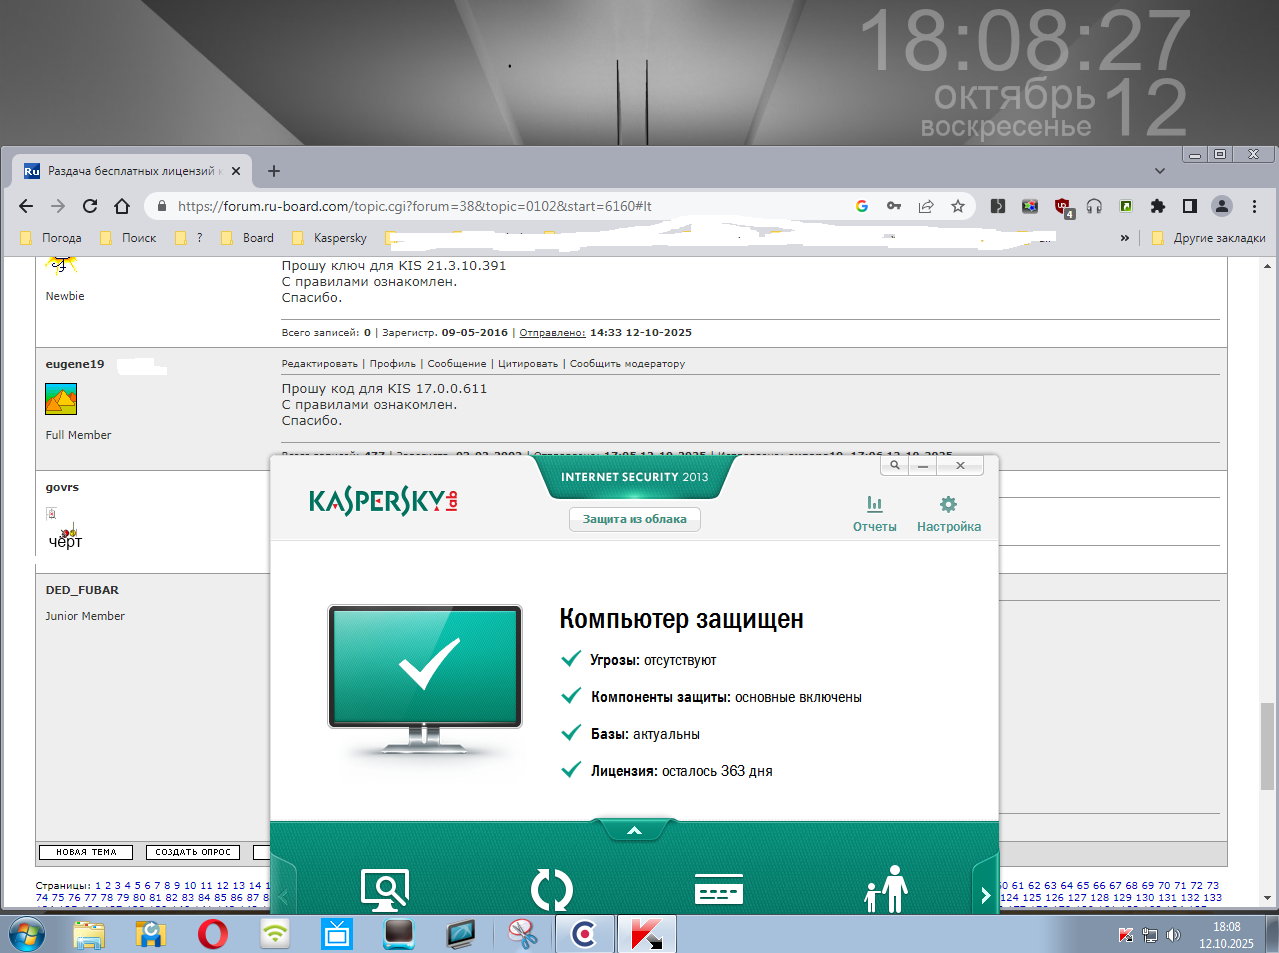Open the browser home page
Screen dimensions: 1279x953
122,206
